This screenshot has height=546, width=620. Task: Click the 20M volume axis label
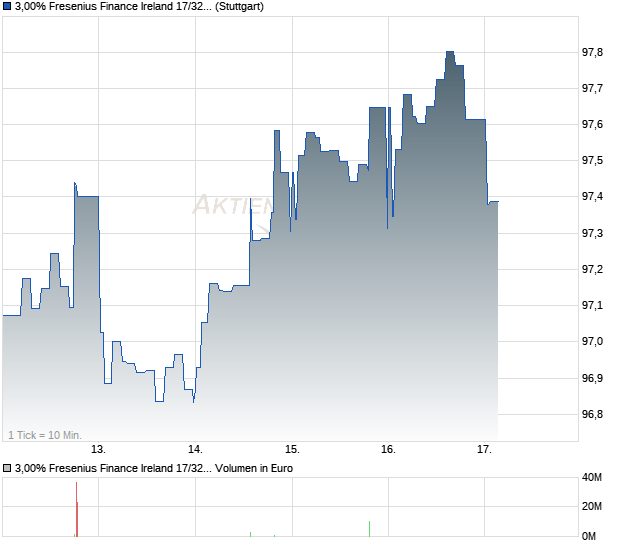click(x=592, y=506)
